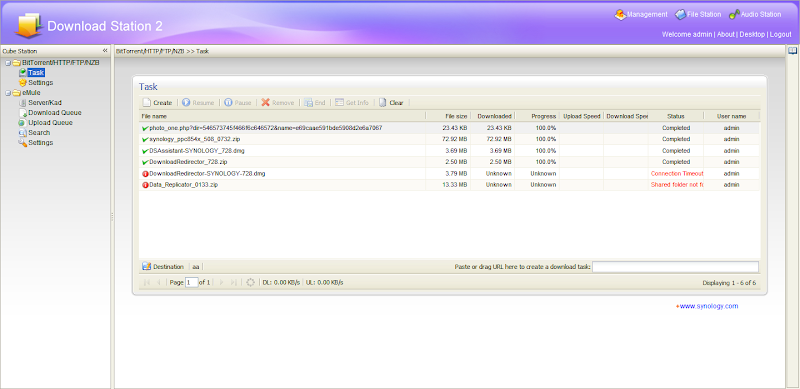Select DSAssistant-SYNOLOGY_728.dmg row
The height and width of the screenshot is (389, 800).
click(449, 151)
